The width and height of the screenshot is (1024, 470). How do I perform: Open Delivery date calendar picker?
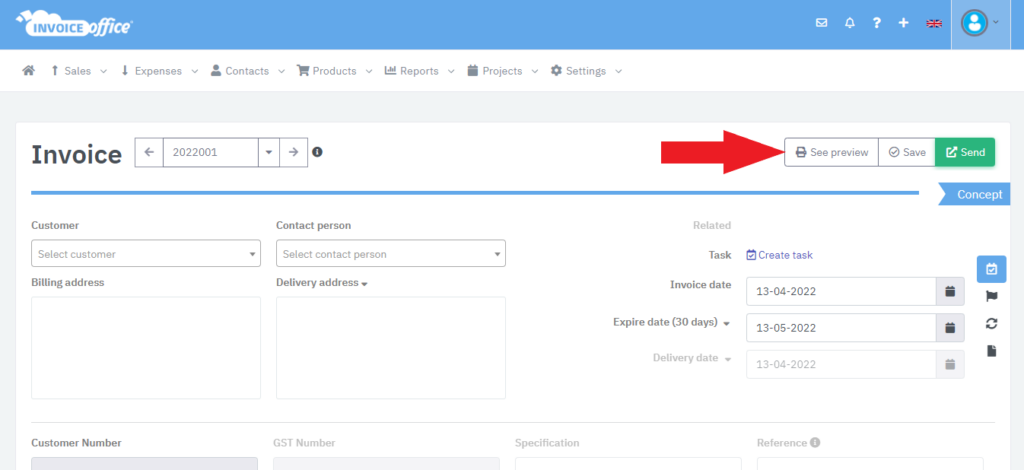pyautogui.click(x=950, y=364)
